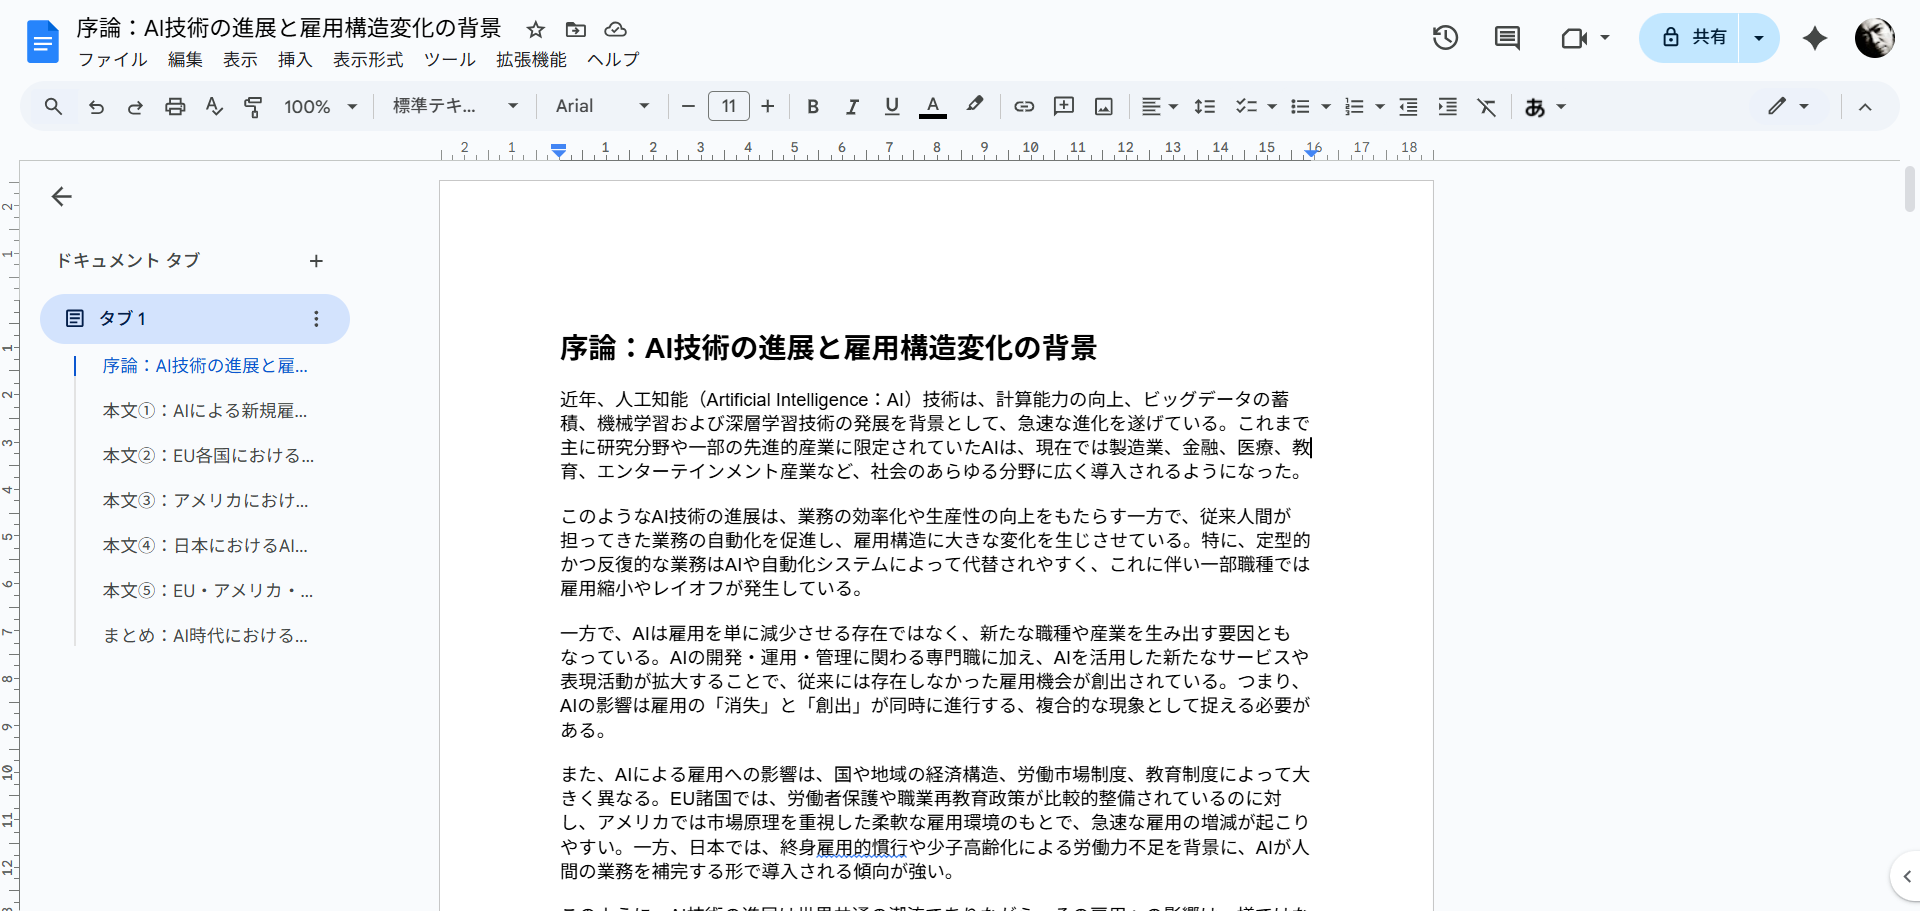Click the Gemini sparkle icon
Screen dimensions: 1920x911
point(1814,38)
